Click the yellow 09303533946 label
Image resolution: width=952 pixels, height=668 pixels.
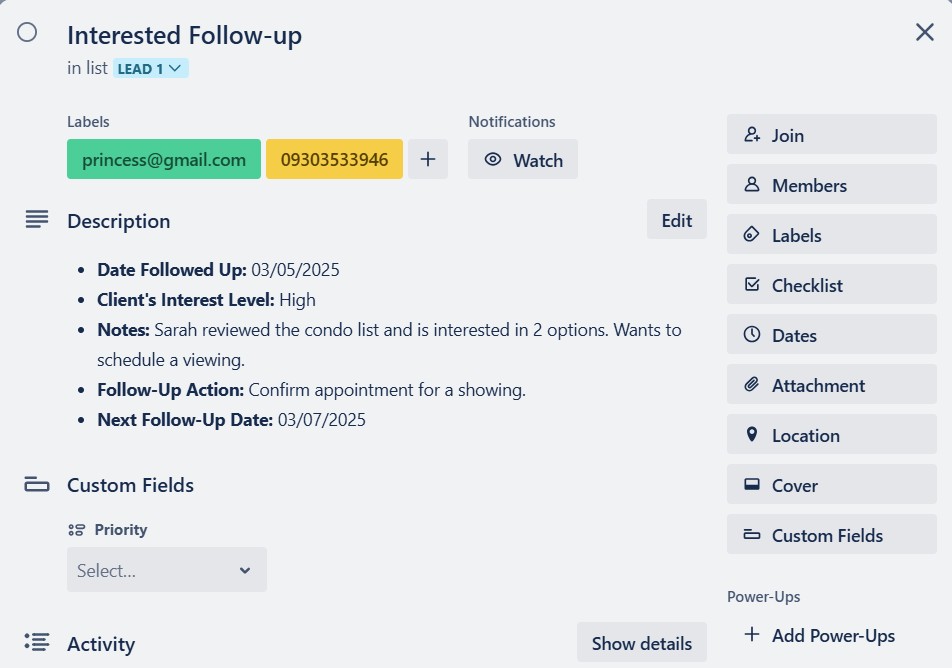(x=334, y=160)
